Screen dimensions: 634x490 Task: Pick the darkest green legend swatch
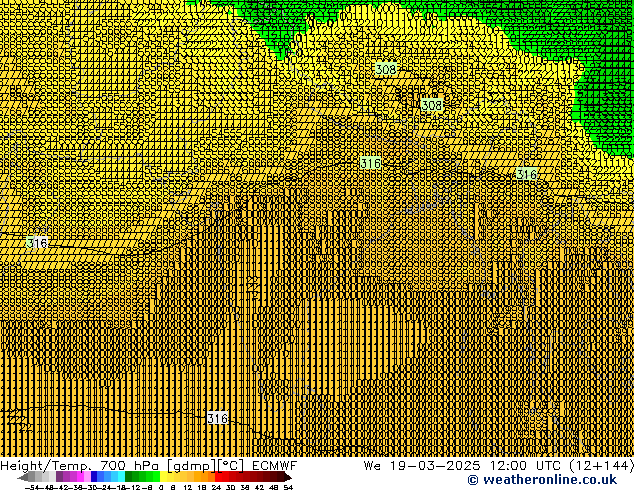129,477
